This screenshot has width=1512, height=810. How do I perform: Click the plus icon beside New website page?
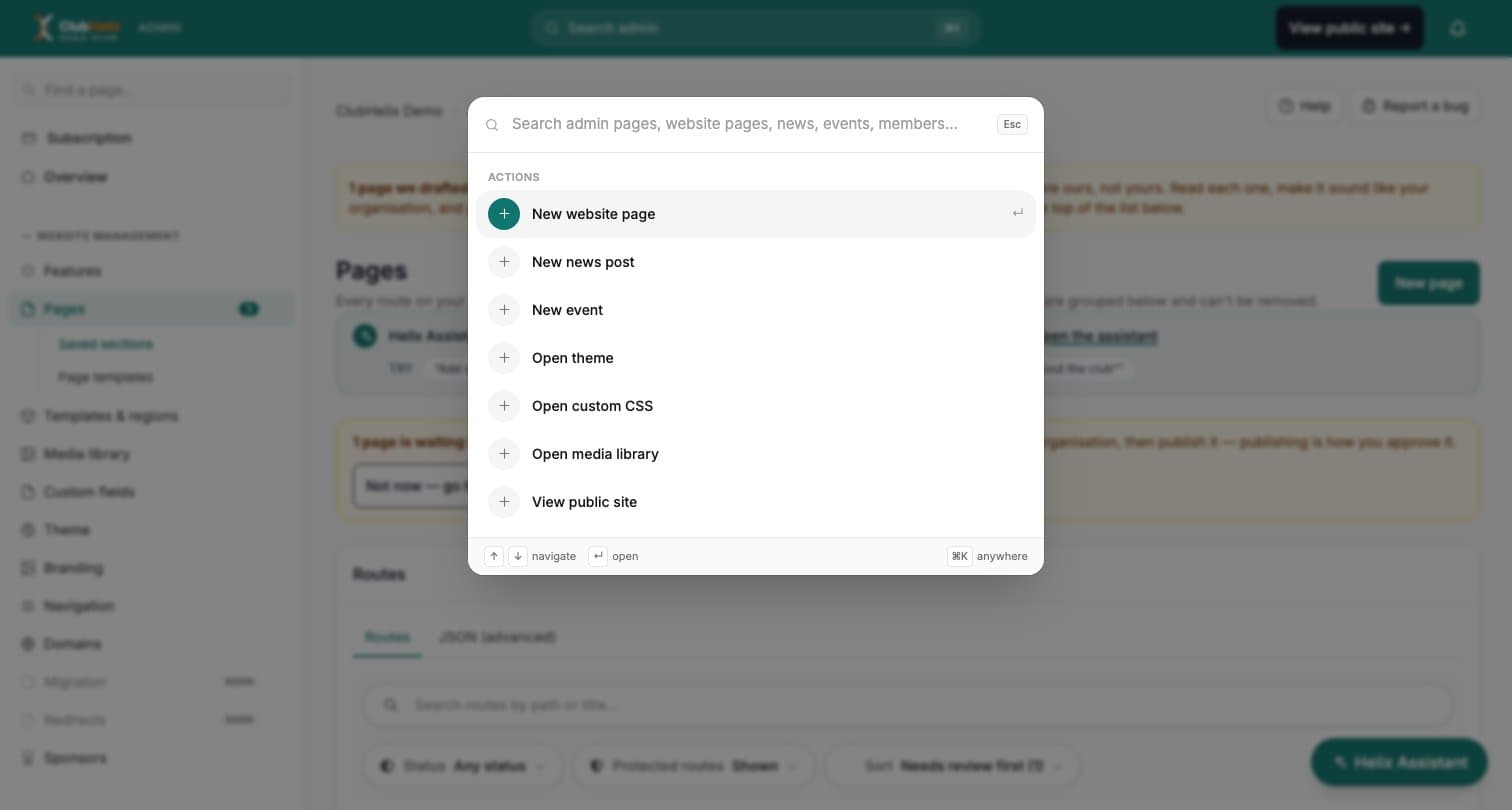coord(504,214)
